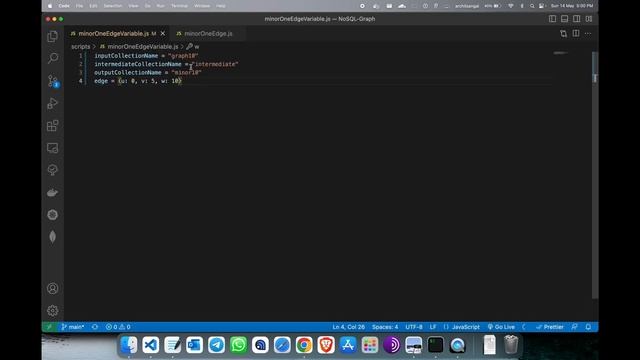Image resolution: width=640 pixels, height=360 pixels.
Task: Open the Accounts menu icon
Action: point(53,289)
